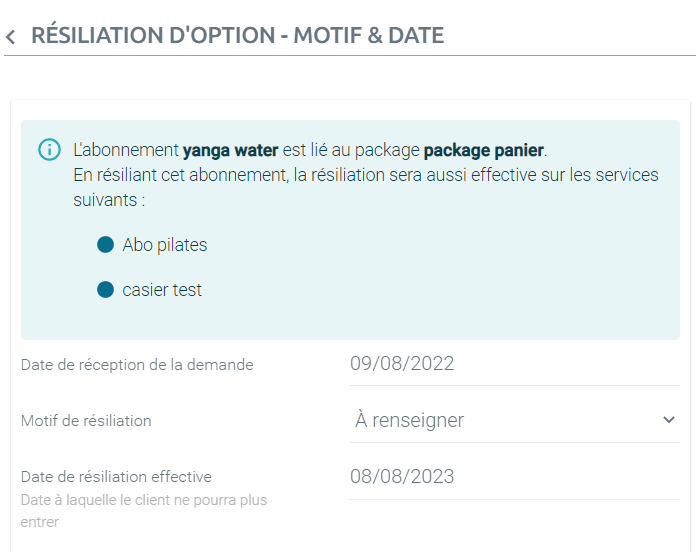The height and width of the screenshot is (552, 700).
Task: Click the info icon in the notice
Action: point(49,149)
